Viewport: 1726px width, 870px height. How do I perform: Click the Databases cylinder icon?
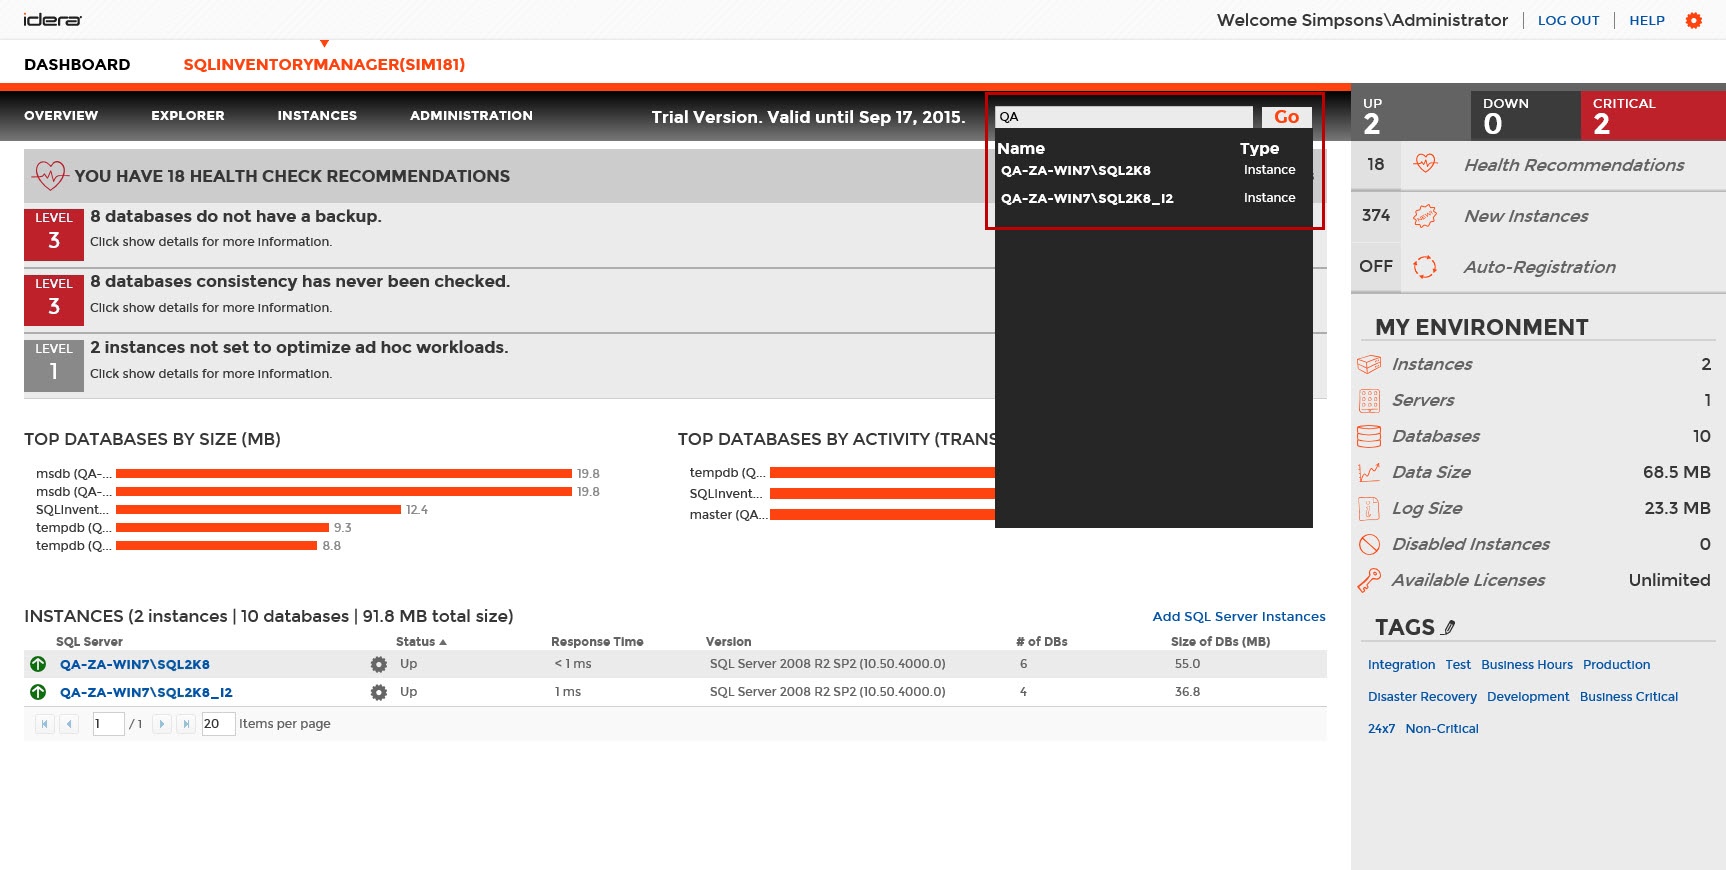pyautogui.click(x=1369, y=436)
